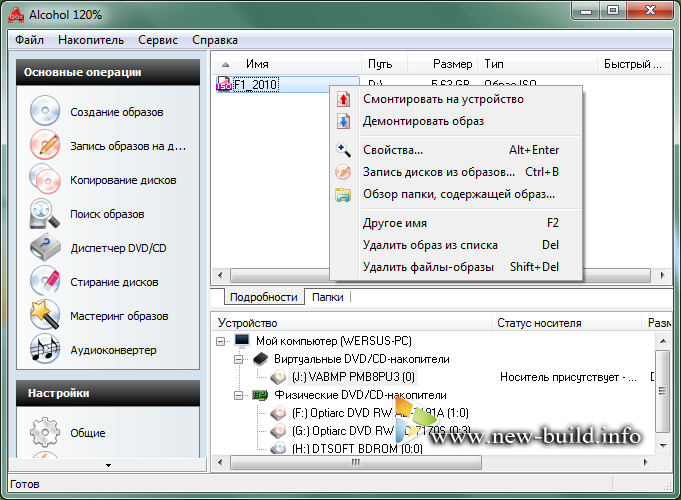Open Поиск образов operation
681x500 pixels.
pos(107,214)
